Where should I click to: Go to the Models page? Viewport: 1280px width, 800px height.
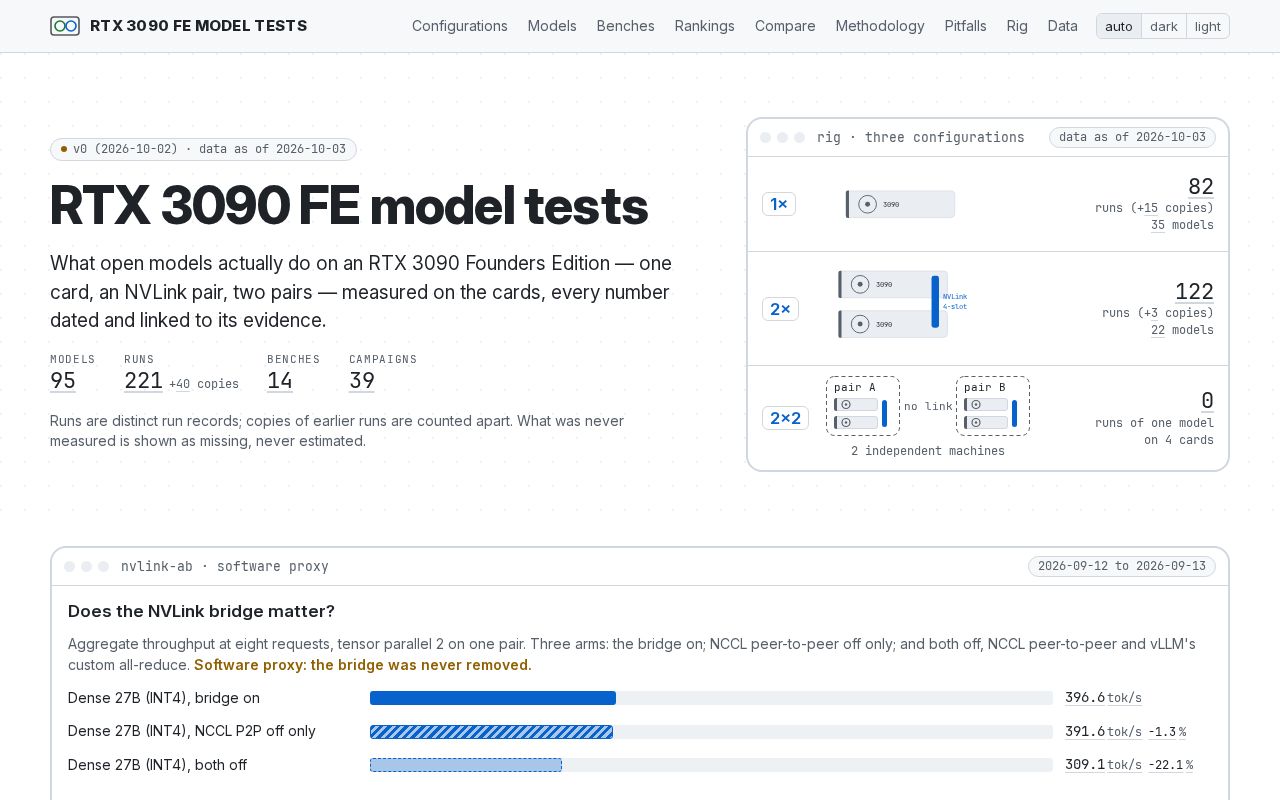(x=552, y=26)
